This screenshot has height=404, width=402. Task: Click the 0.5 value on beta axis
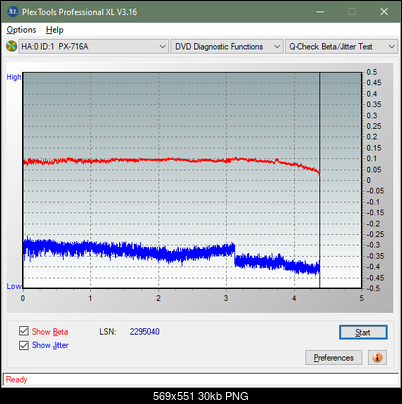[x=372, y=72]
